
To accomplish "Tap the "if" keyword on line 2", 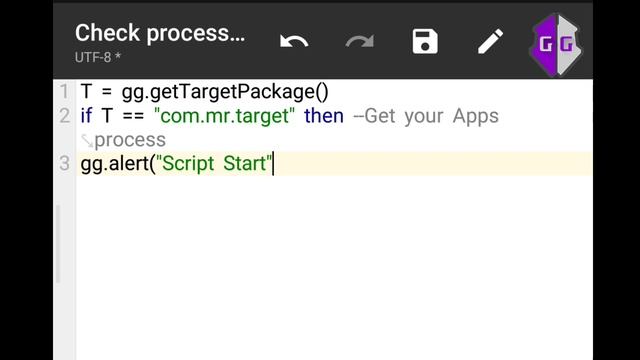I will click(86, 116).
